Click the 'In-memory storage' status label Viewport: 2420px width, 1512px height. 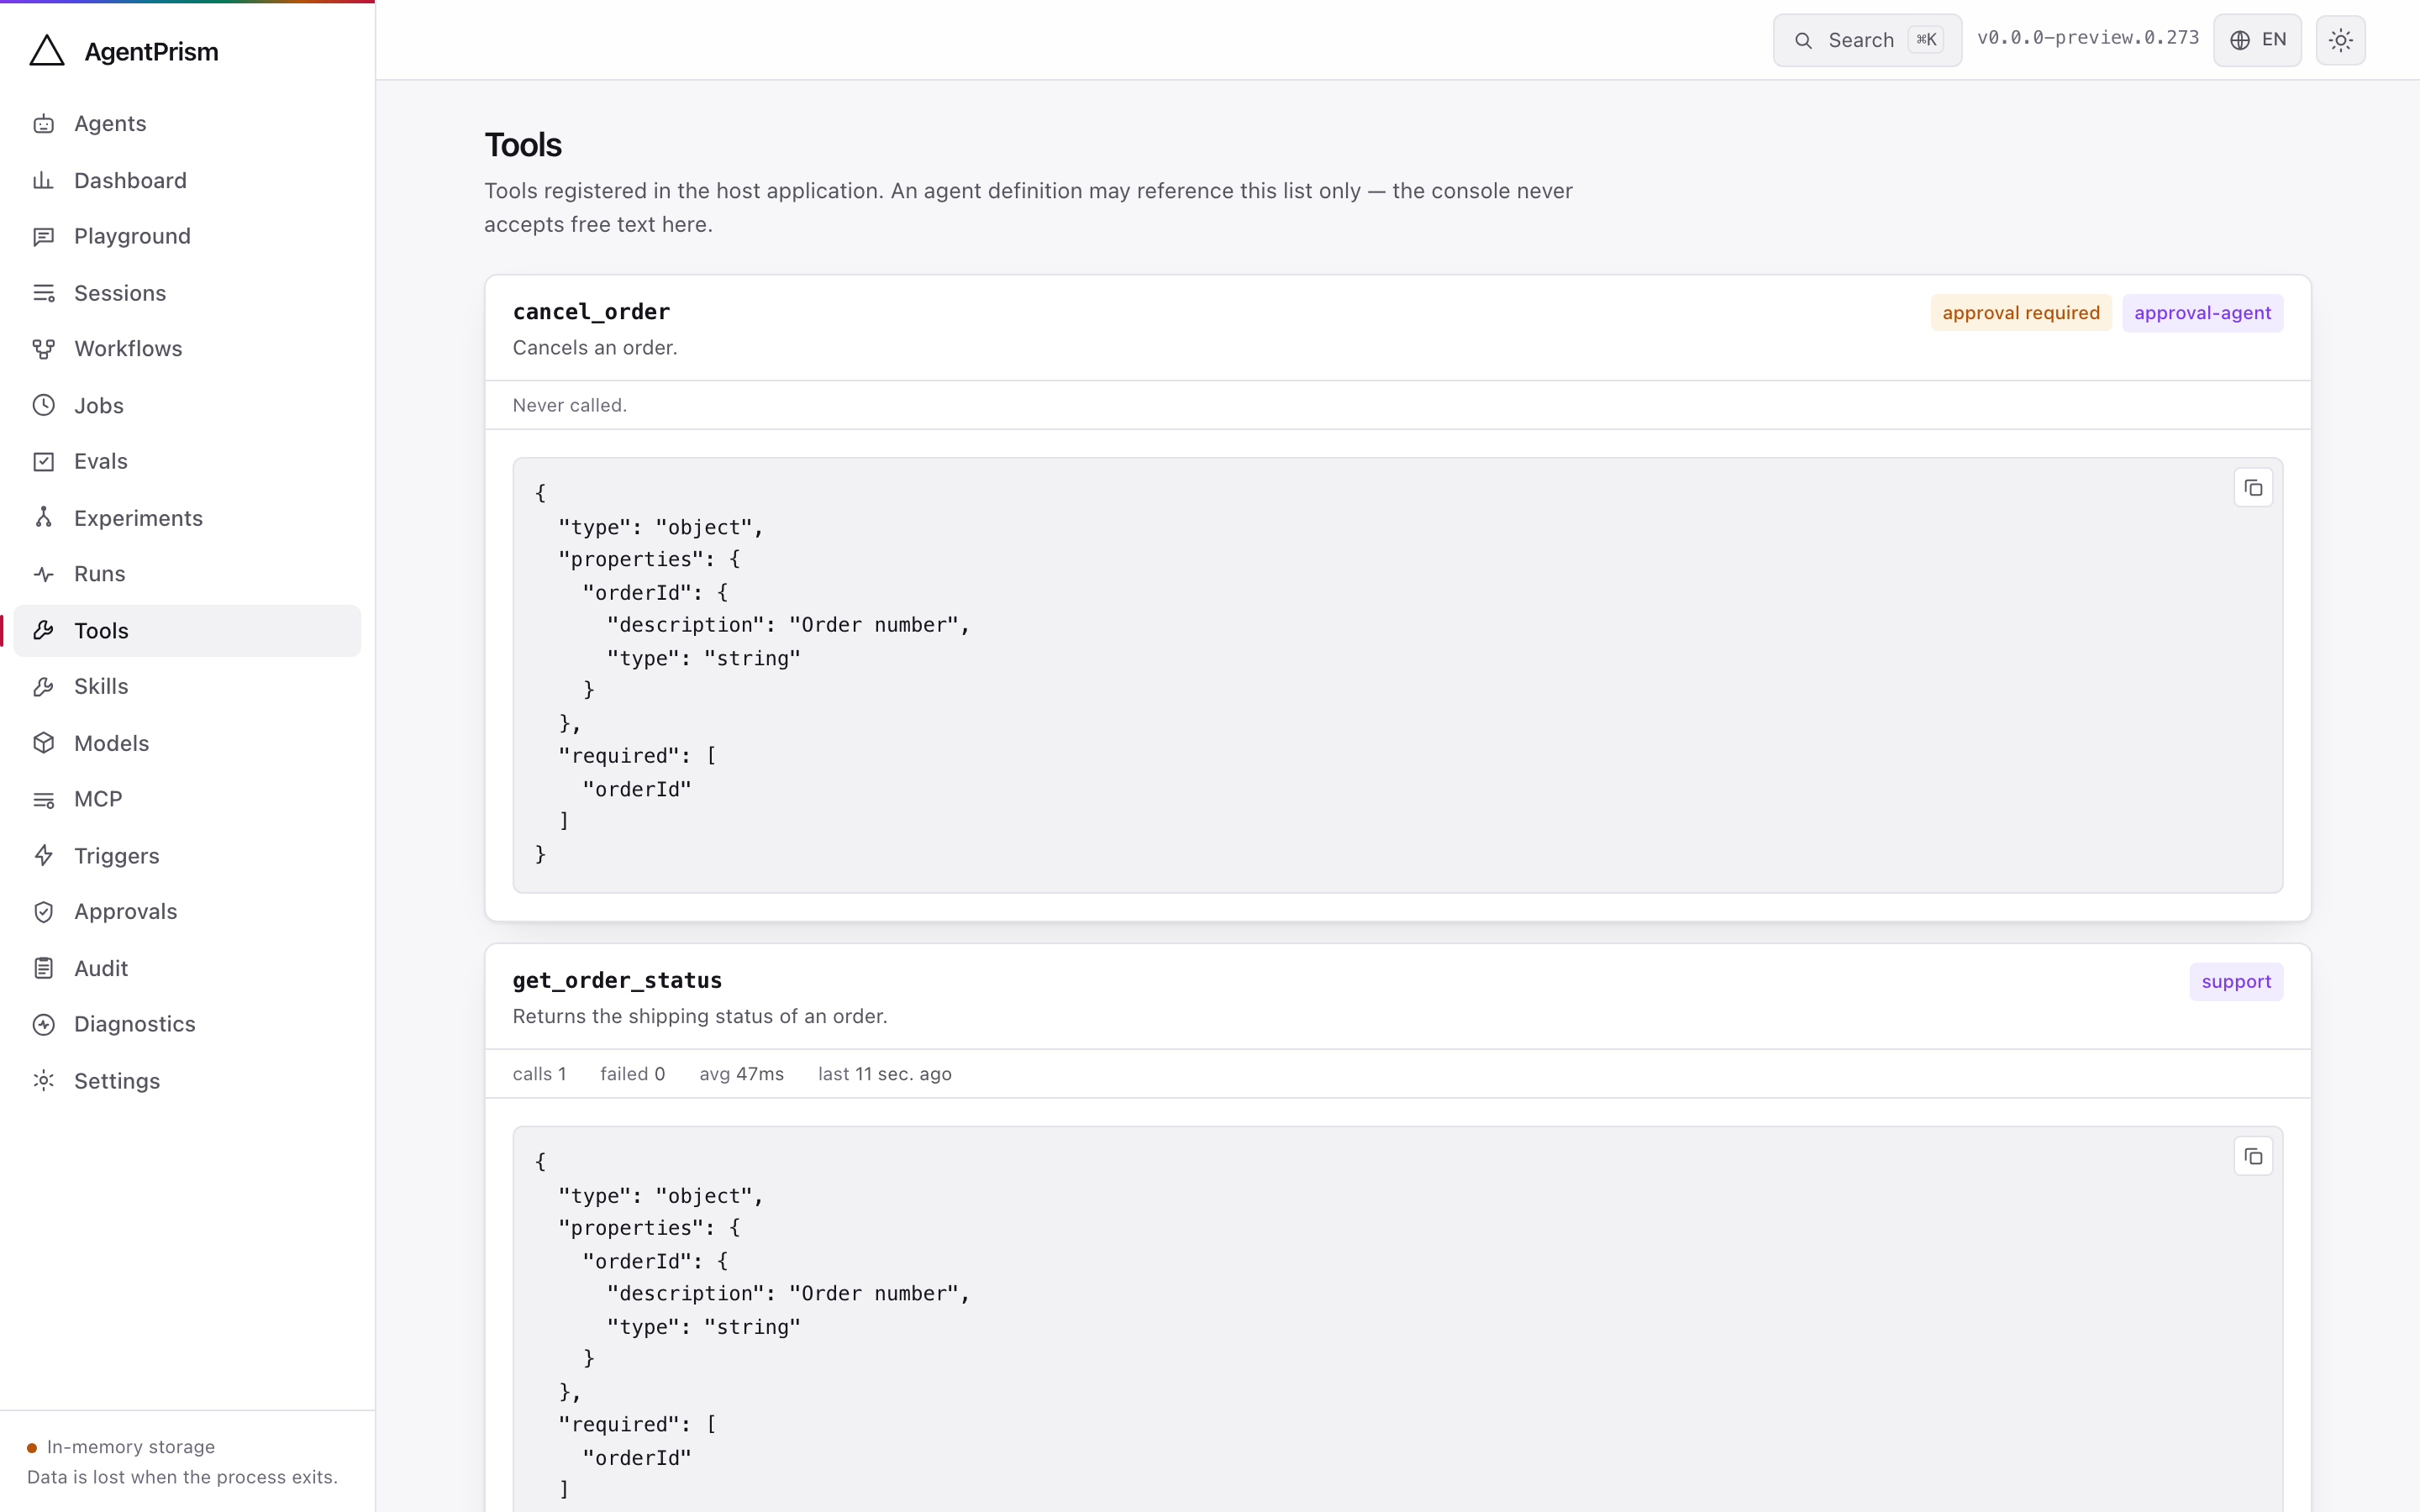tap(131, 1447)
